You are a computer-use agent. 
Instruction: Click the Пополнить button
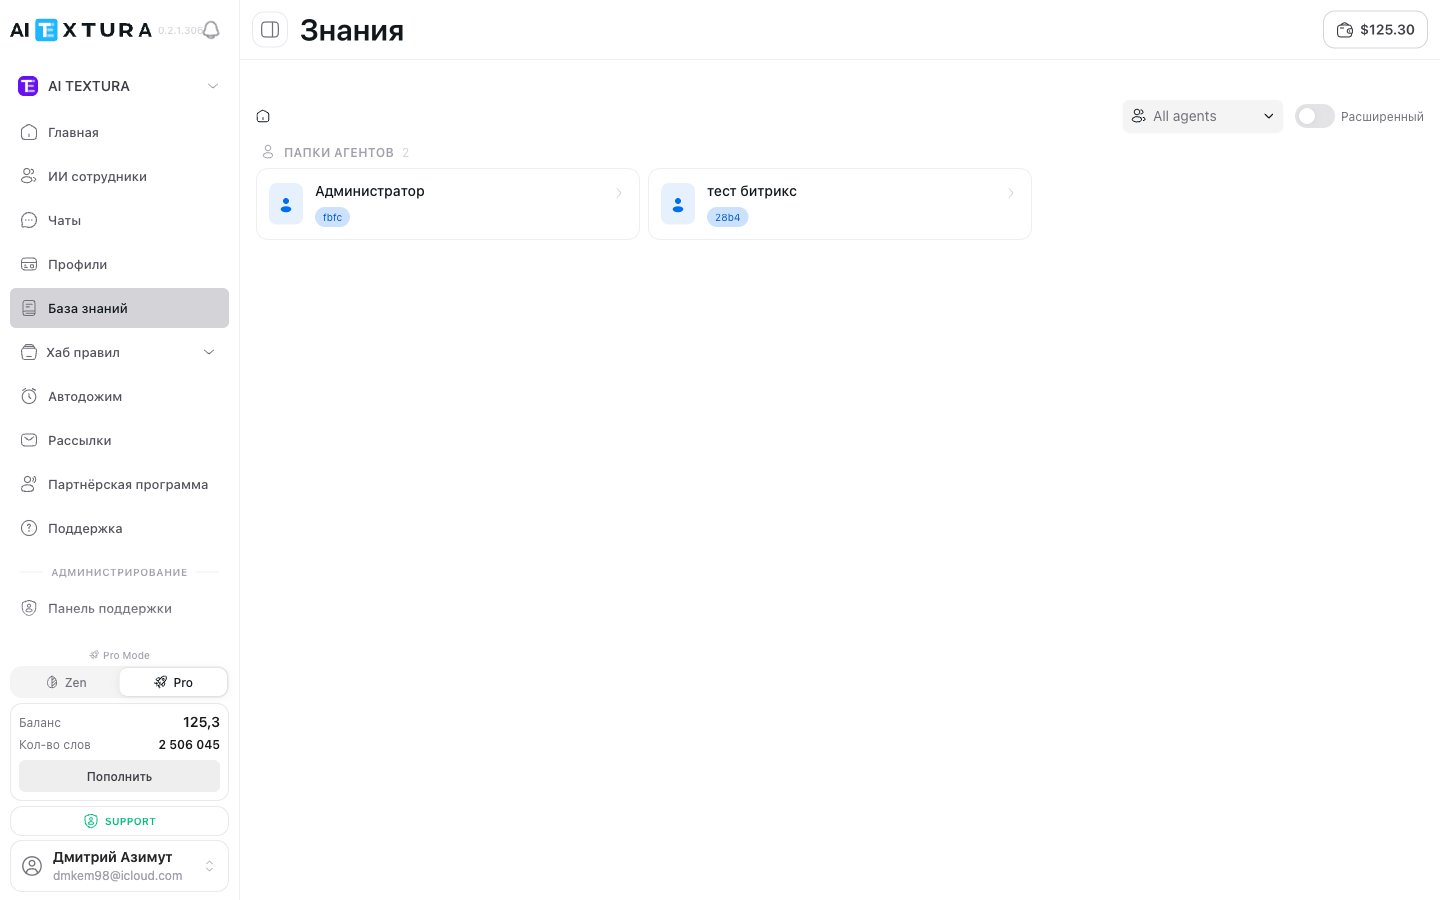(119, 776)
